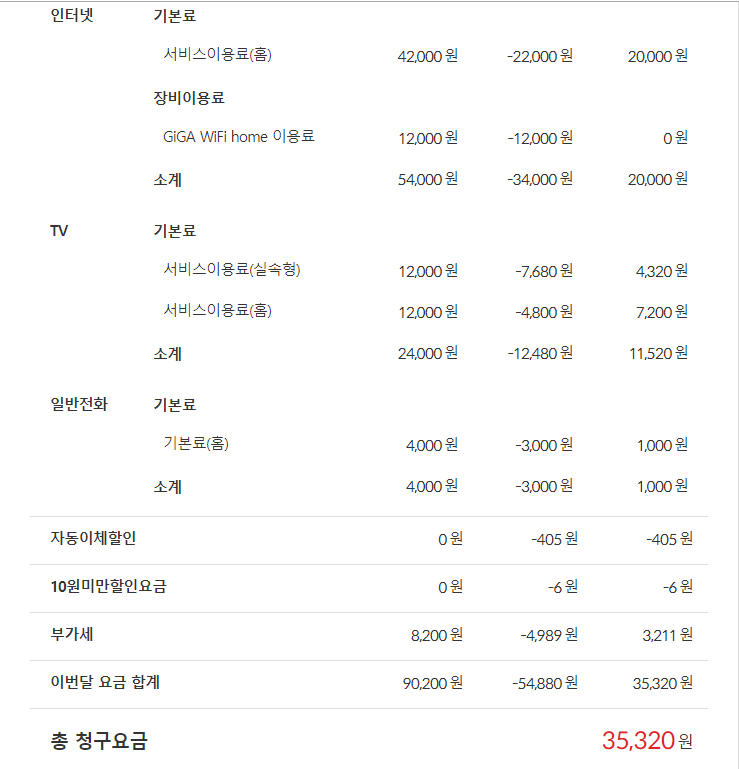Click the 이번달 요금 합계 label

(105, 683)
